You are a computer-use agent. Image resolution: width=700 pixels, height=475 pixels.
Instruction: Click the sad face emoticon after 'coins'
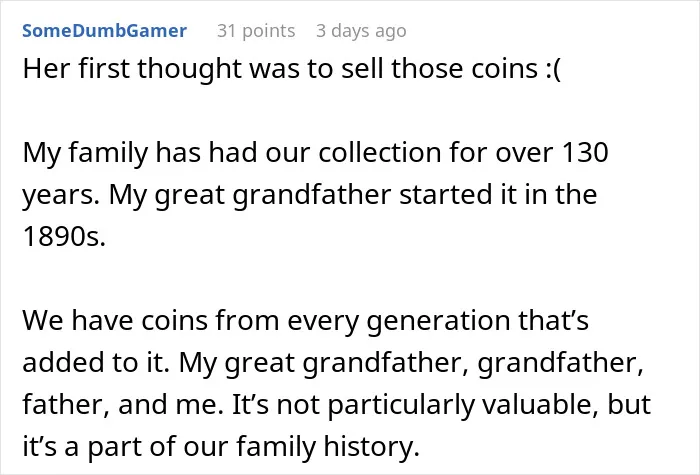pyautogui.click(x=553, y=70)
